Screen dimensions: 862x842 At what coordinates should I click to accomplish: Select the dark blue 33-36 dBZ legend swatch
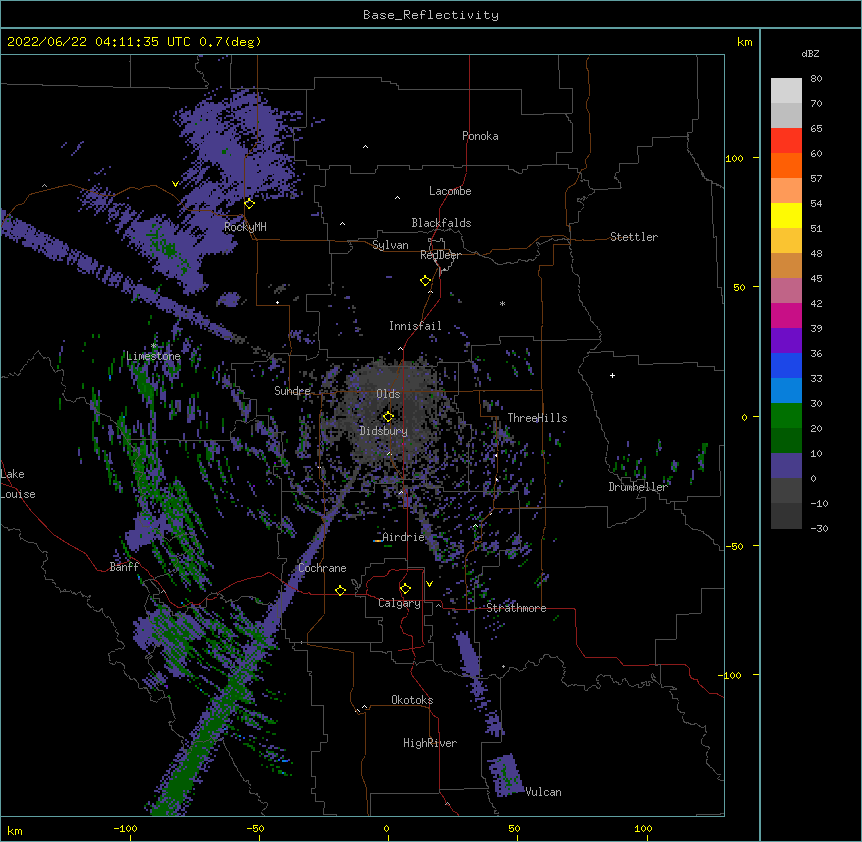(786, 365)
